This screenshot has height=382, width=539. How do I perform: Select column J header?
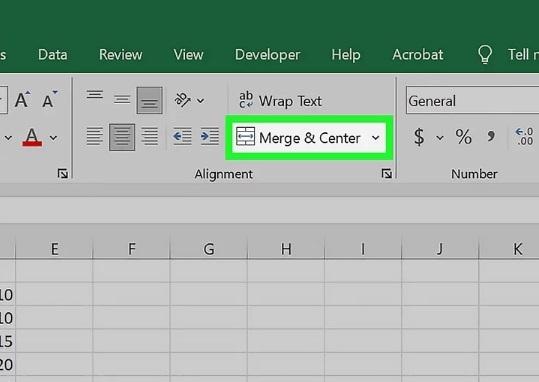pos(440,248)
